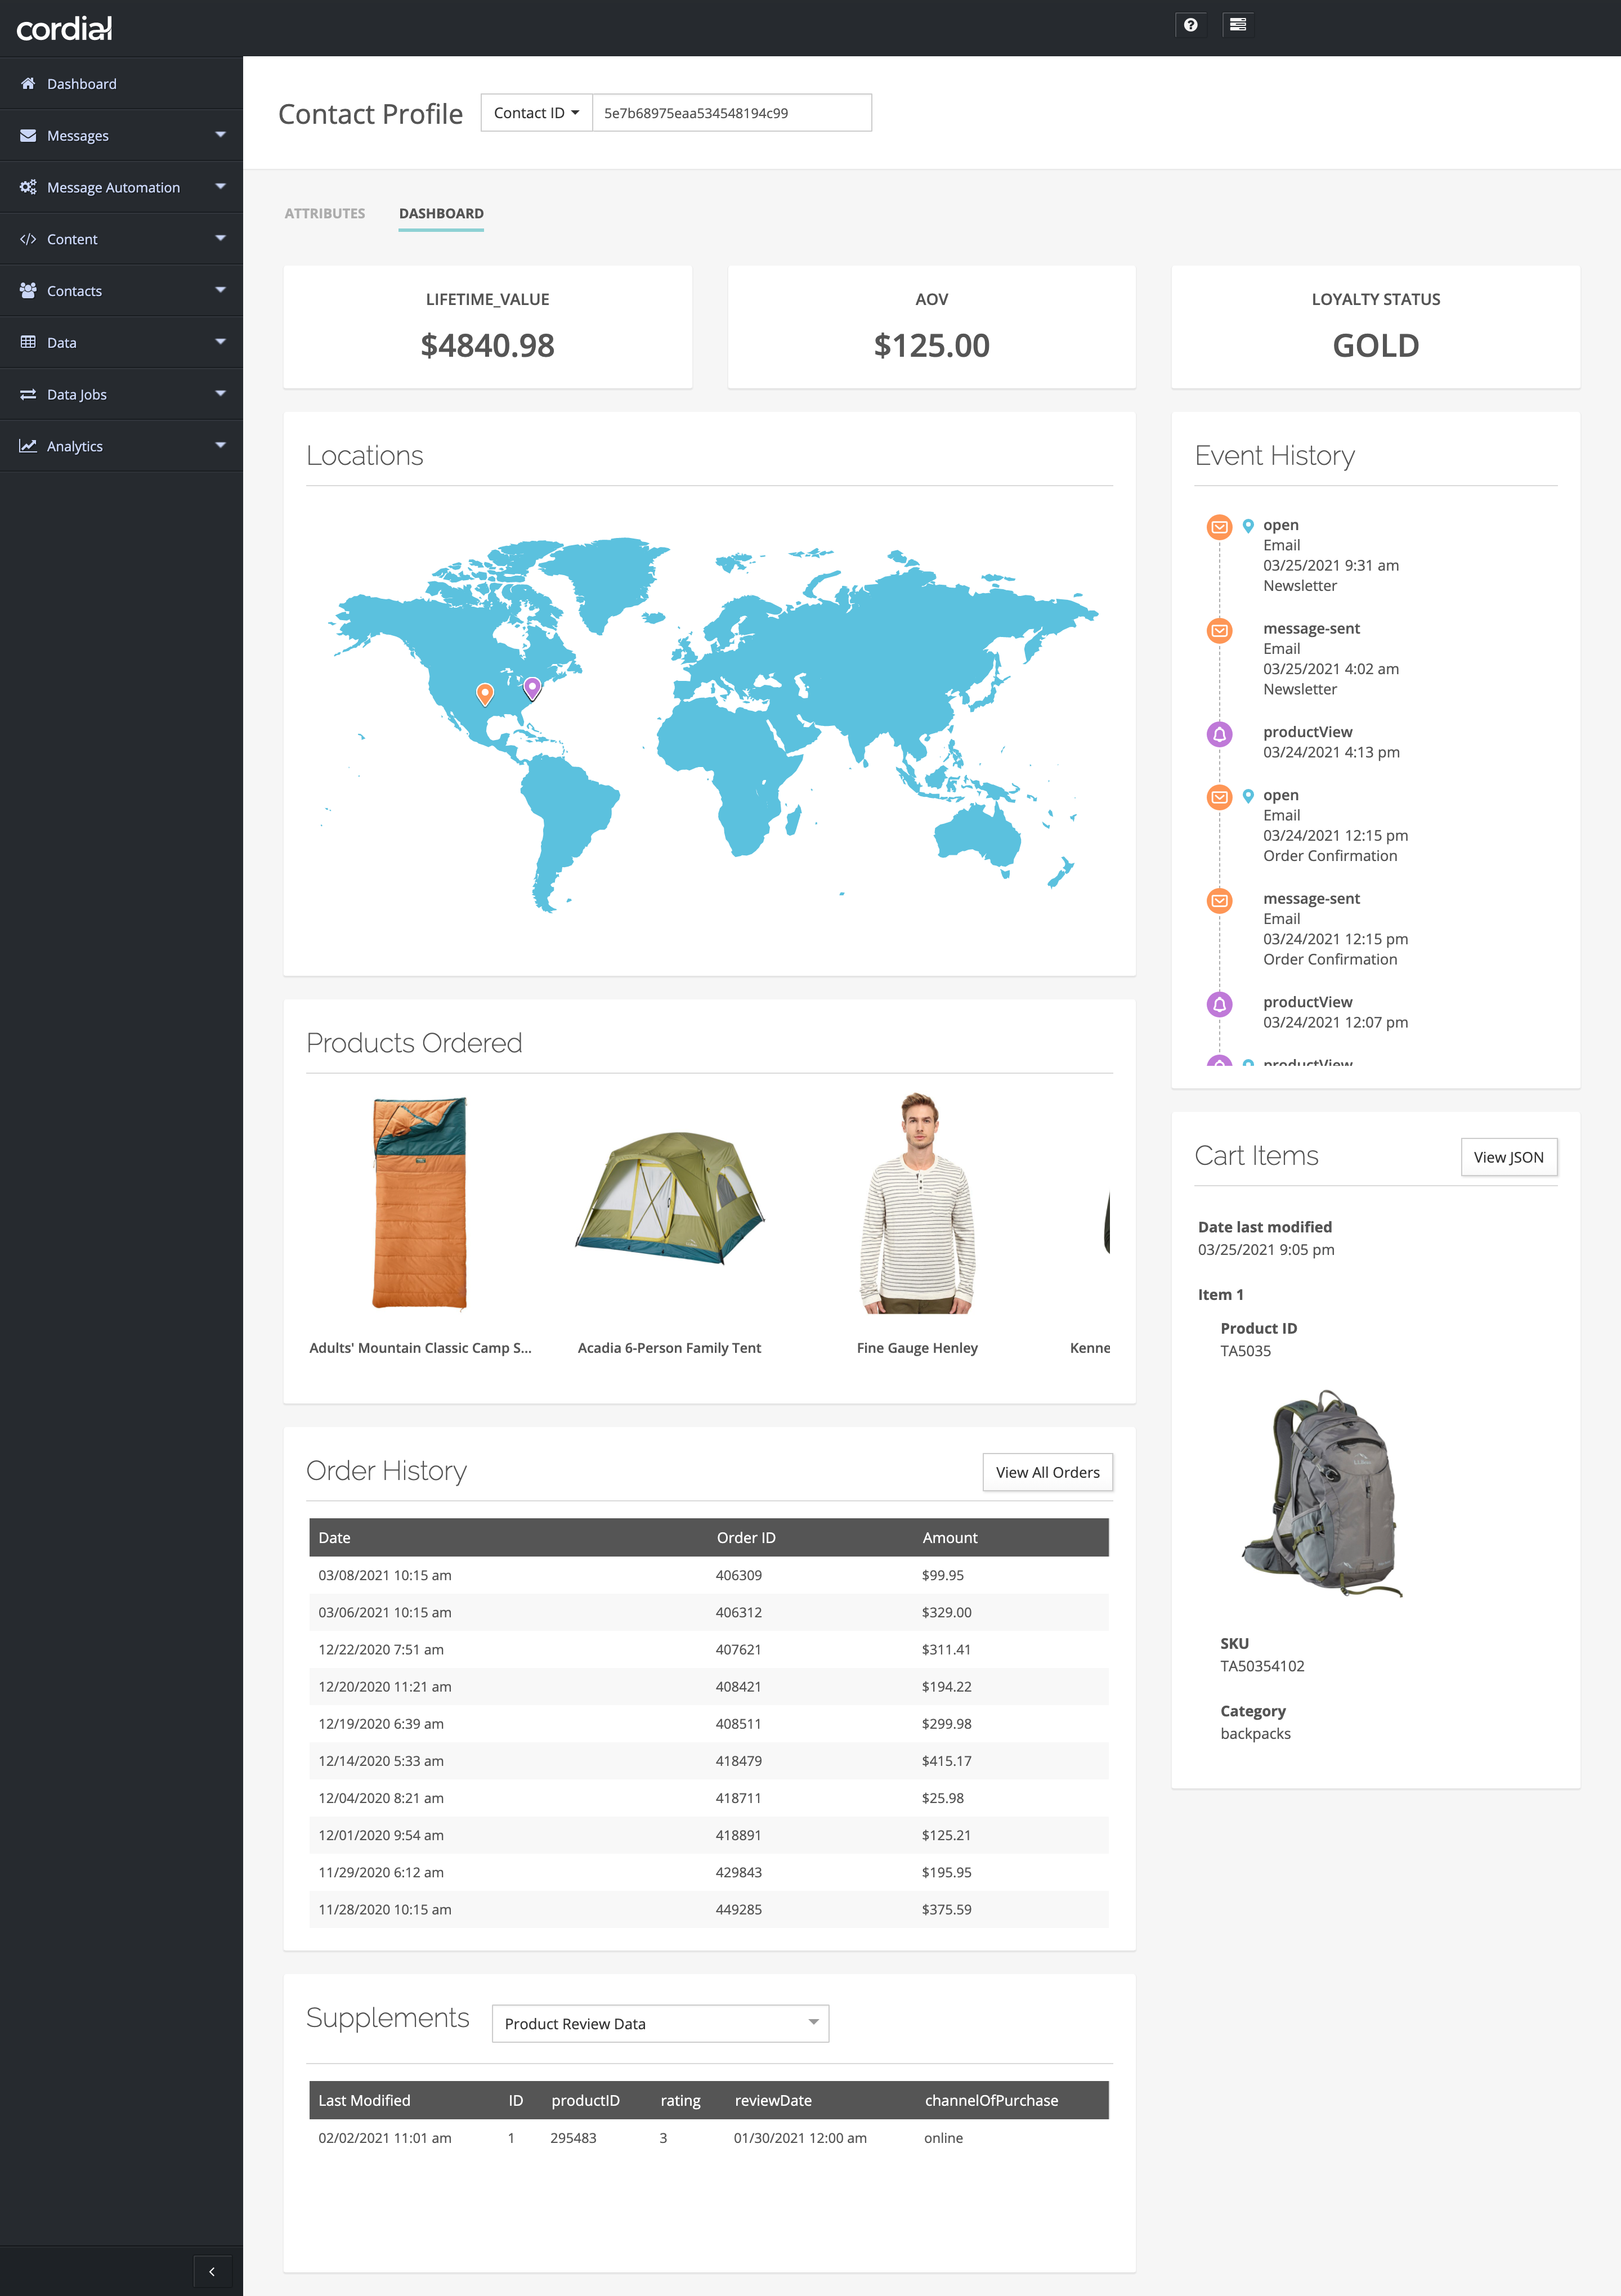The height and width of the screenshot is (2296, 1621).
Task: Click email icon for first open event
Action: click(x=1219, y=527)
